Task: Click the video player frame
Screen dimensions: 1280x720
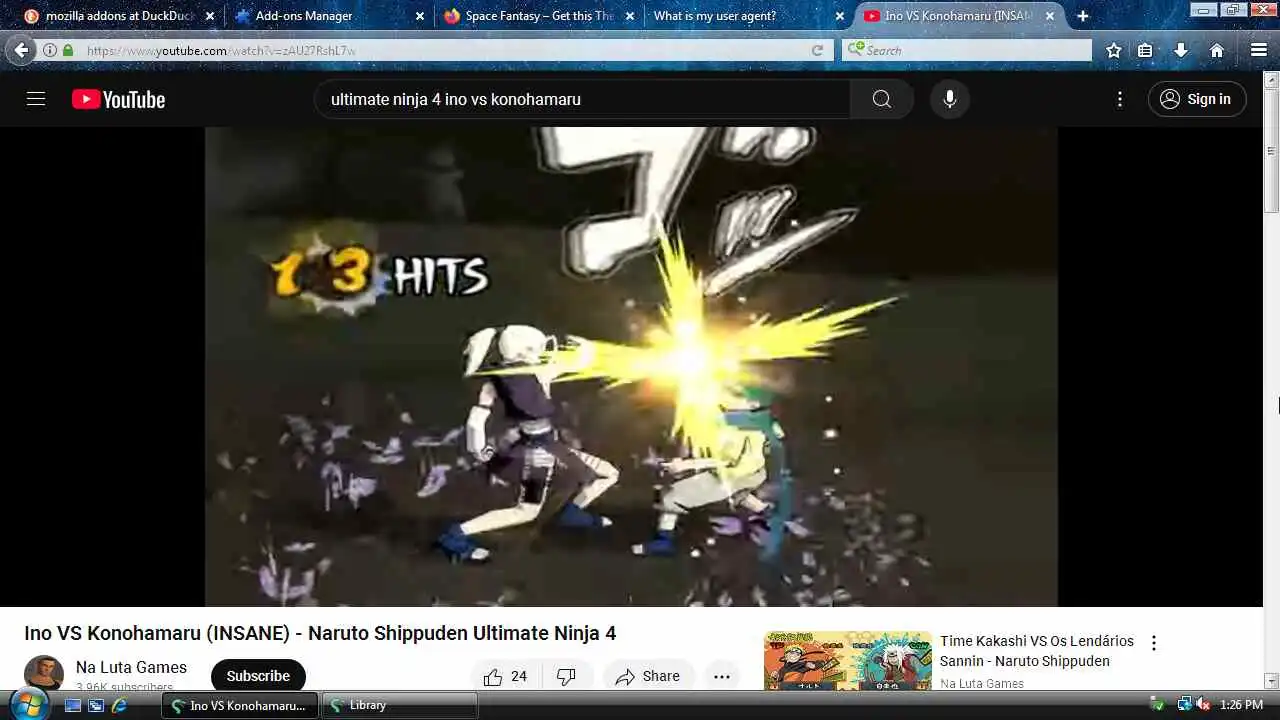Action: point(631,366)
